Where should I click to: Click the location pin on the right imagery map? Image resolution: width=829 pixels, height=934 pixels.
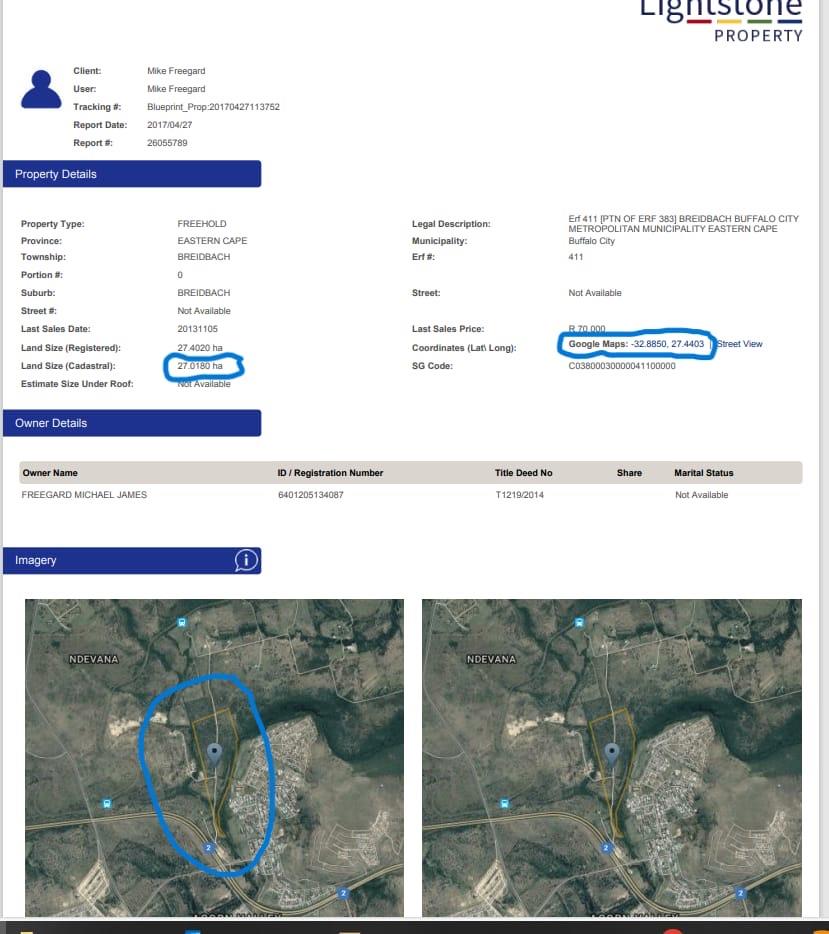(x=611, y=753)
